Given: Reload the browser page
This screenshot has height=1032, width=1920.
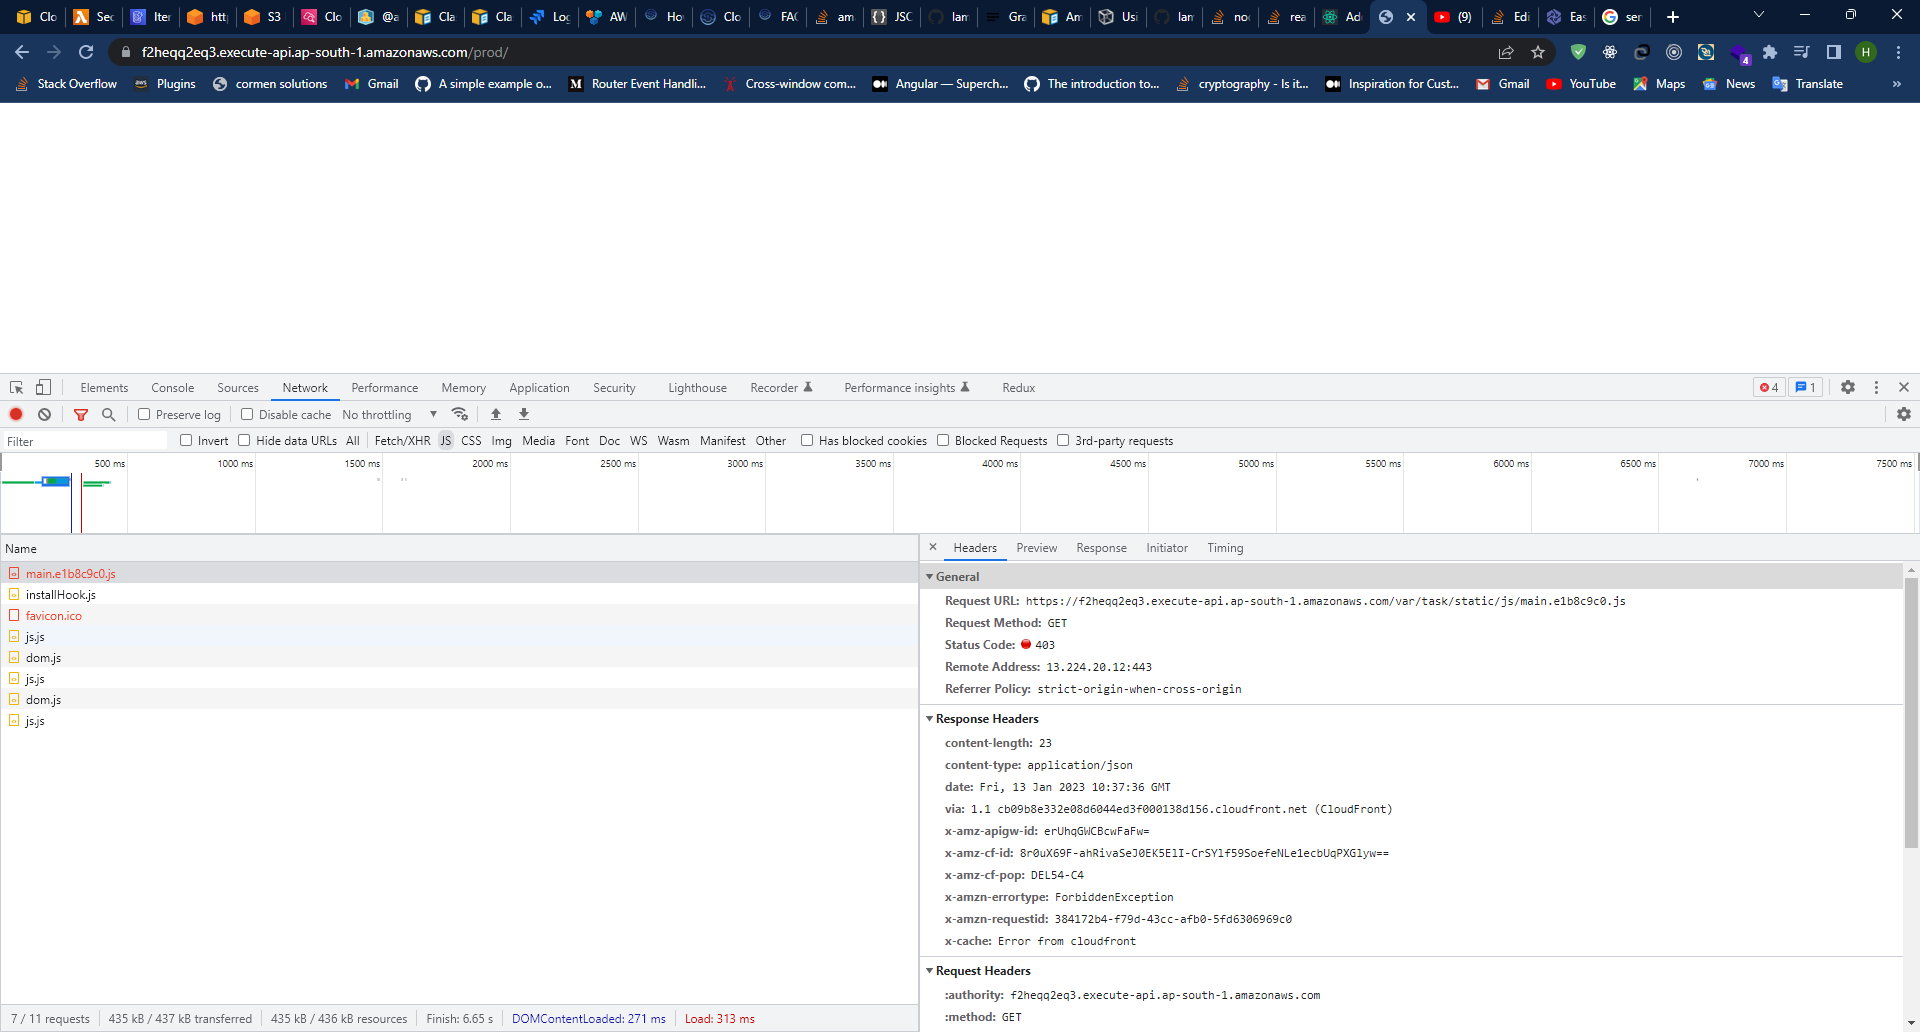Looking at the screenshot, I should [x=86, y=52].
